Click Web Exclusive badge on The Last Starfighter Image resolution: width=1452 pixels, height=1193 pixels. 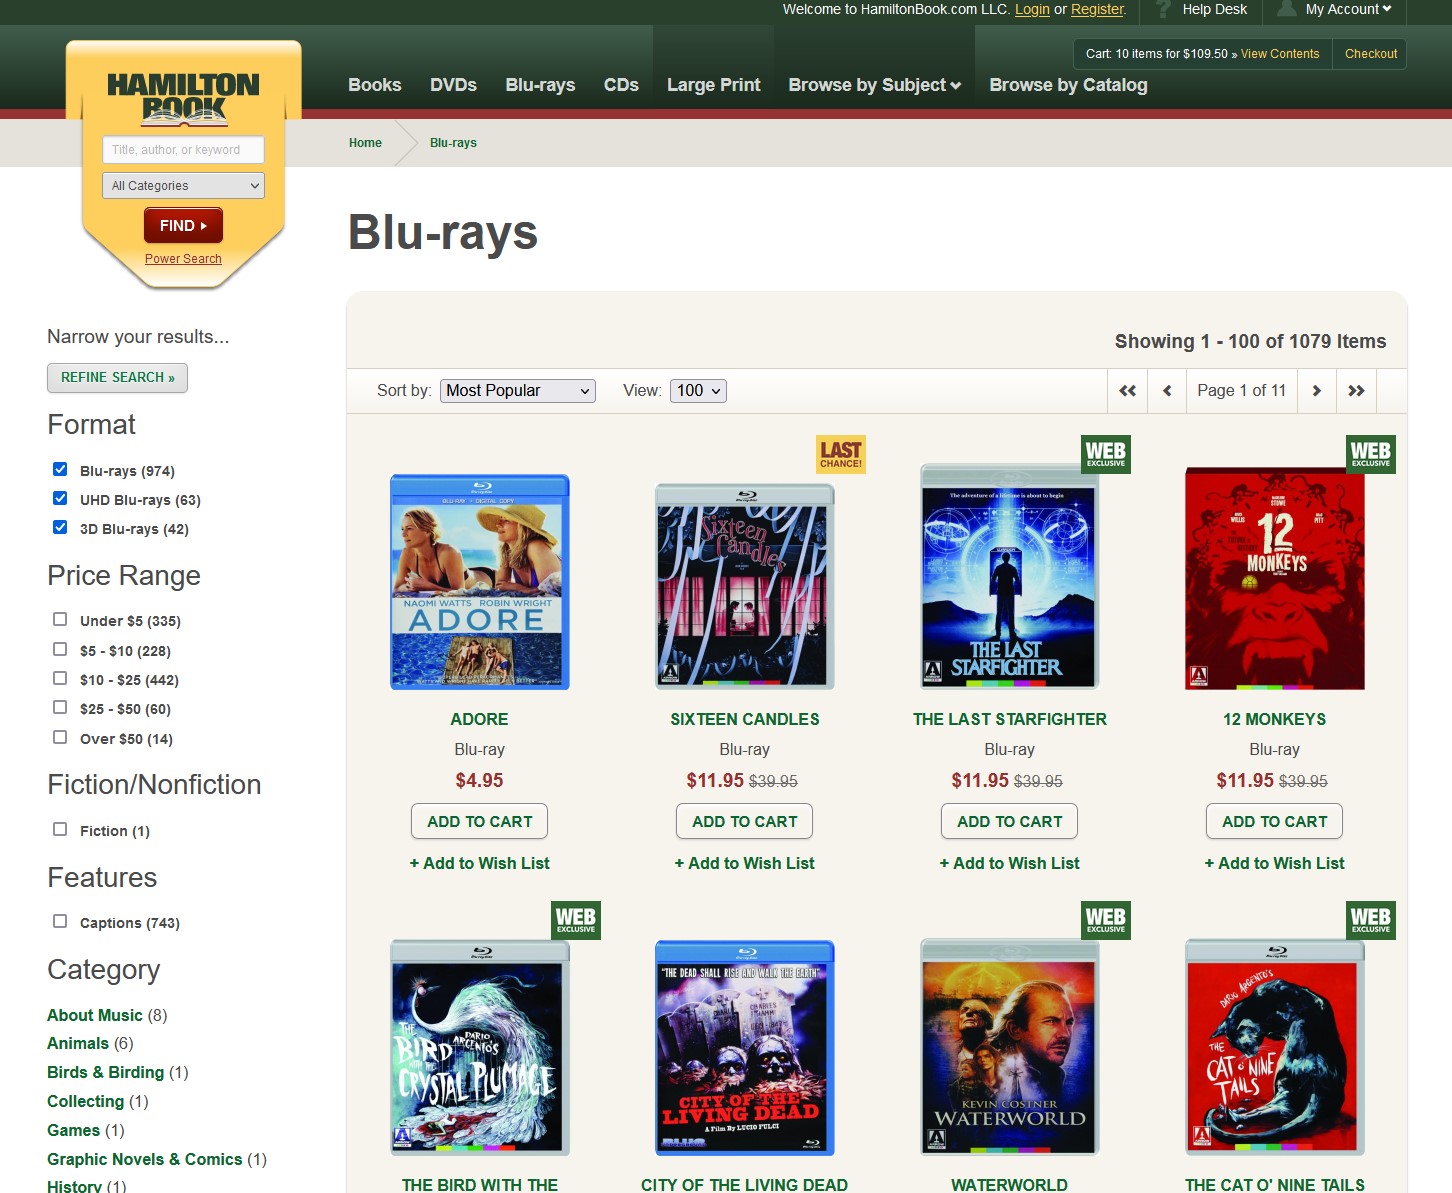click(1106, 454)
